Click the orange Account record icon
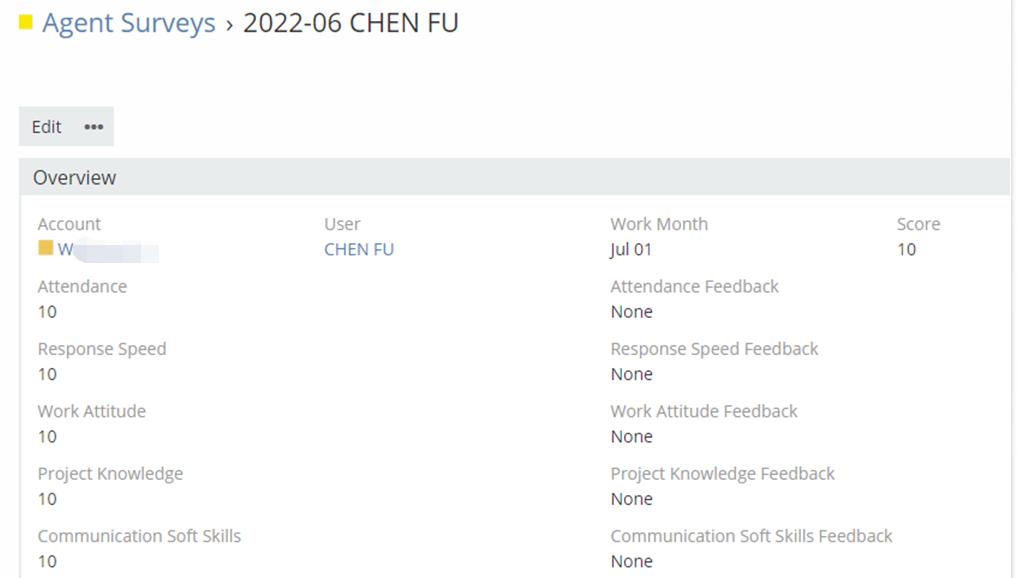 [45, 248]
